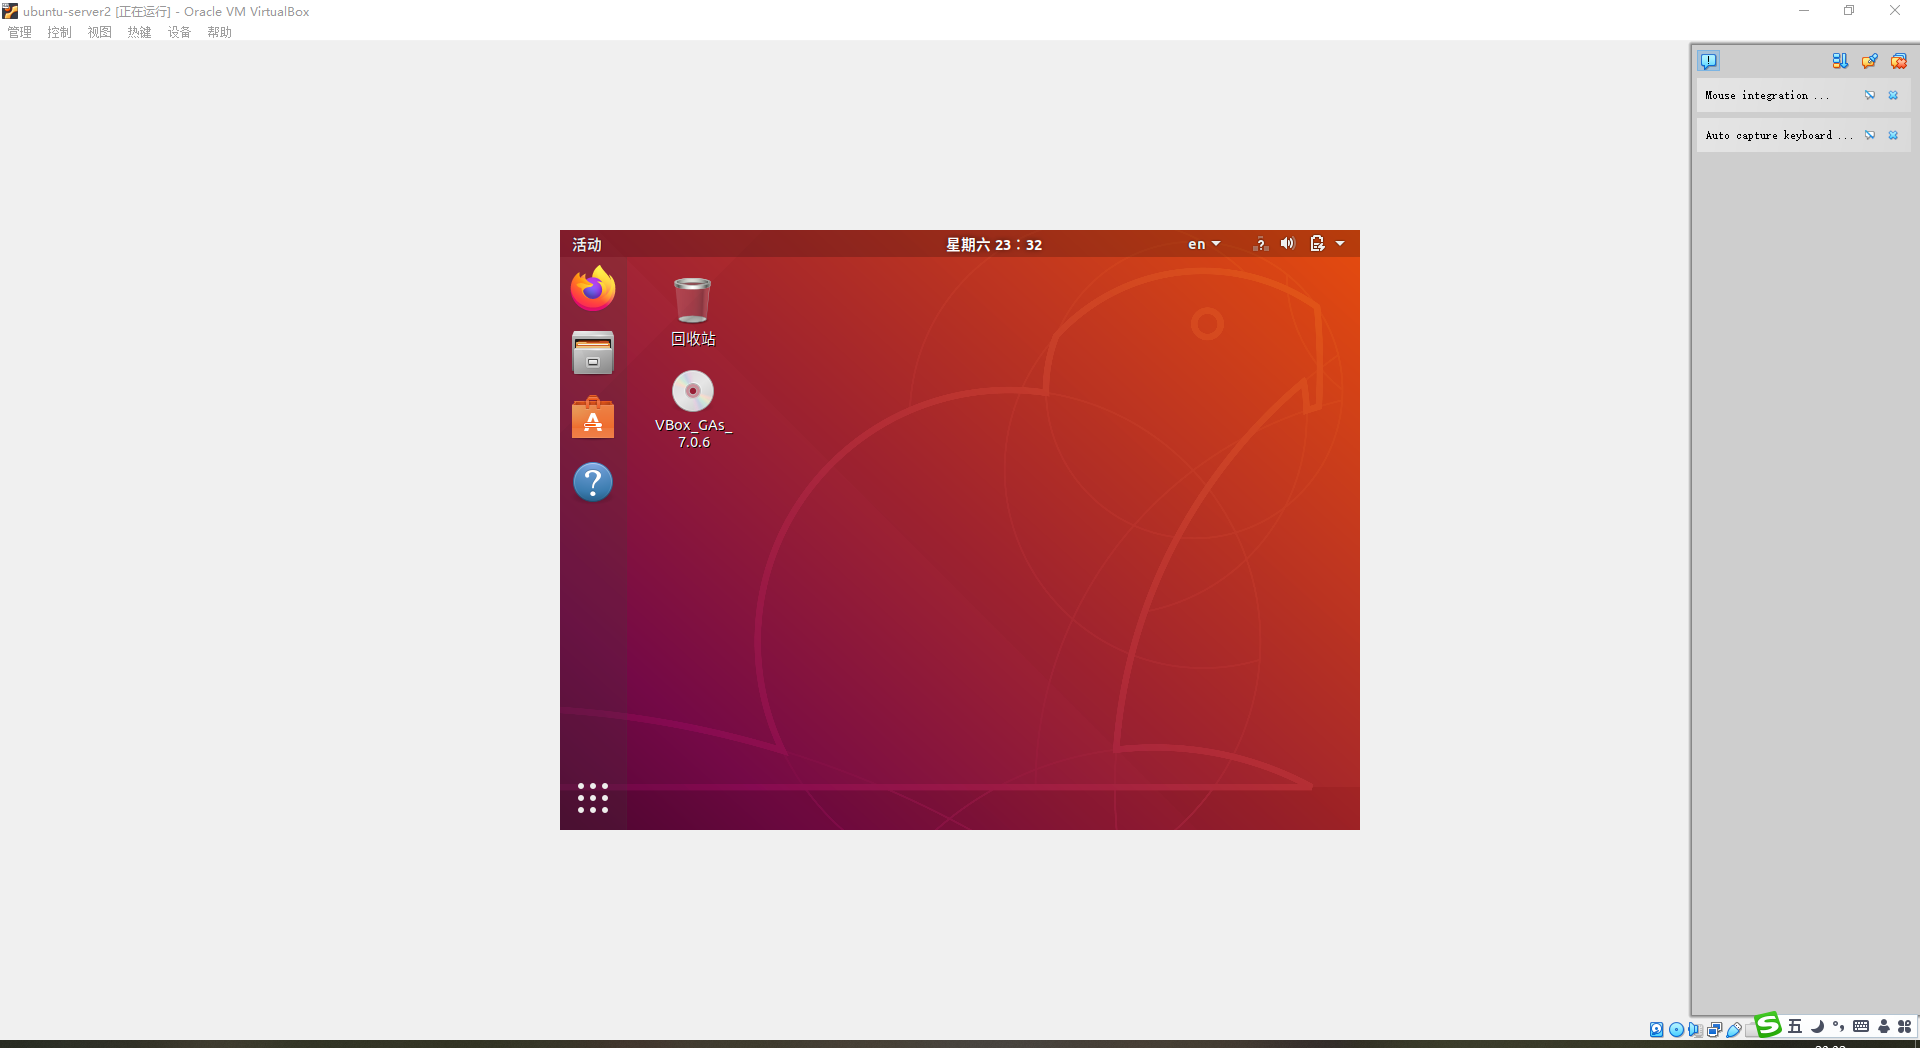Toggle the punctuation mode icon
This screenshot has height=1048, width=1920.
tap(1839, 1026)
